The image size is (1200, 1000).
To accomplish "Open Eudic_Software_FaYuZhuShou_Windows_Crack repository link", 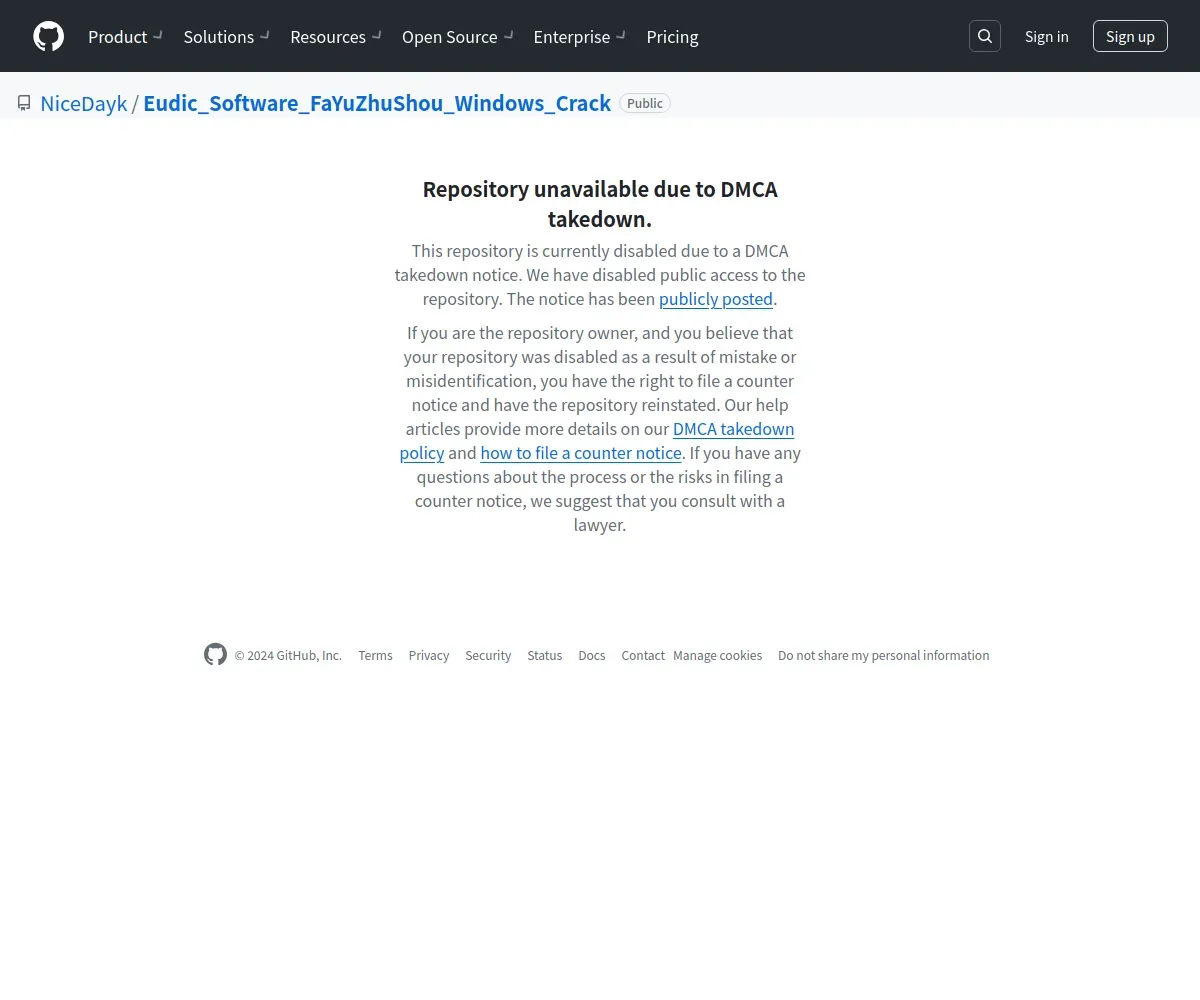I will (x=377, y=103).
